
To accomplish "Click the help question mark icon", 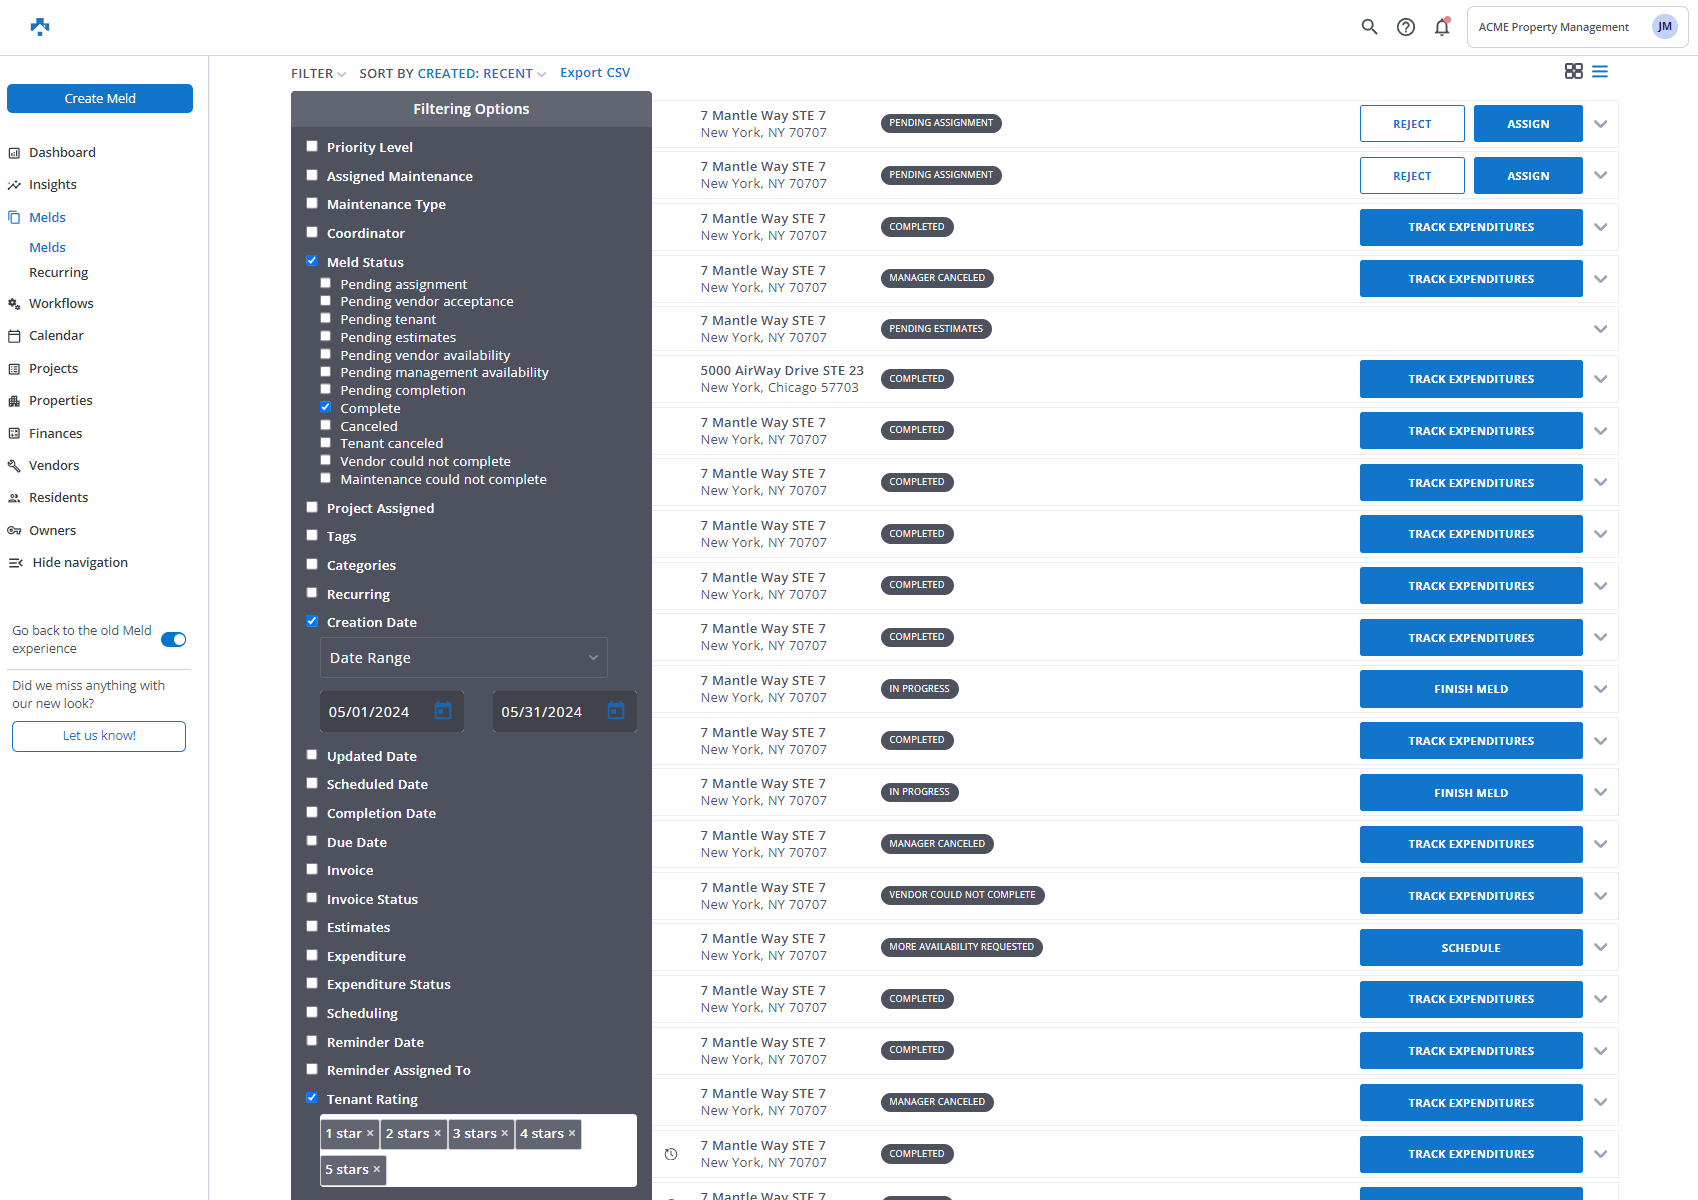I will 1406,27.
